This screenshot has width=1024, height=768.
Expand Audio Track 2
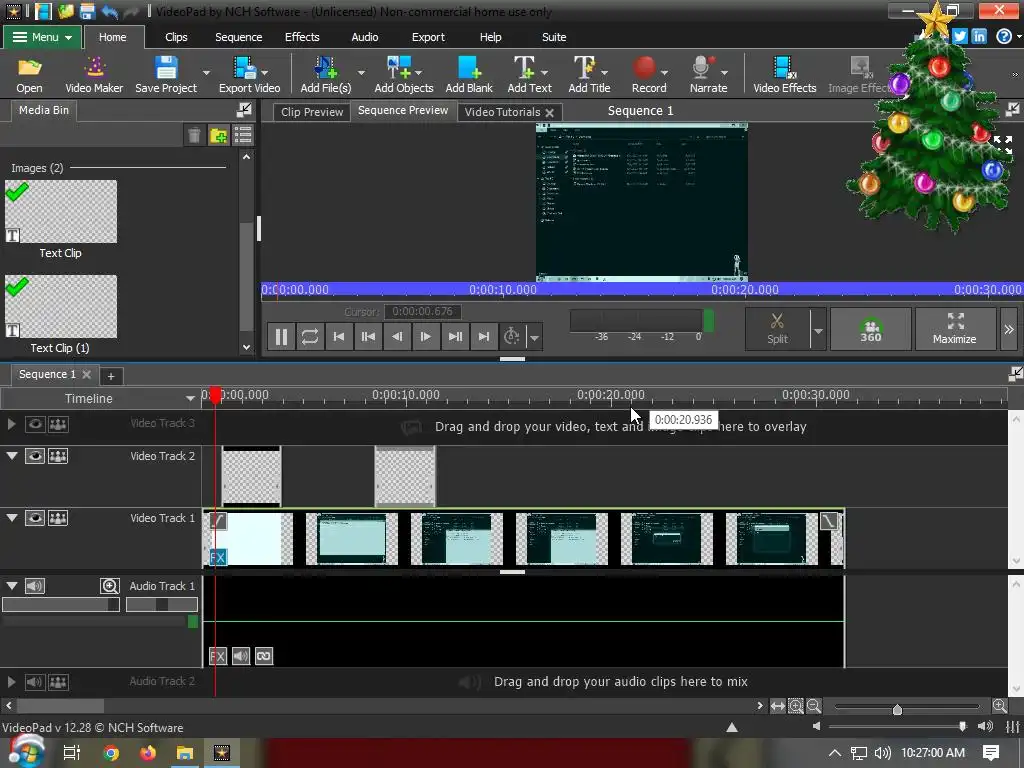(x=11, y=682)
